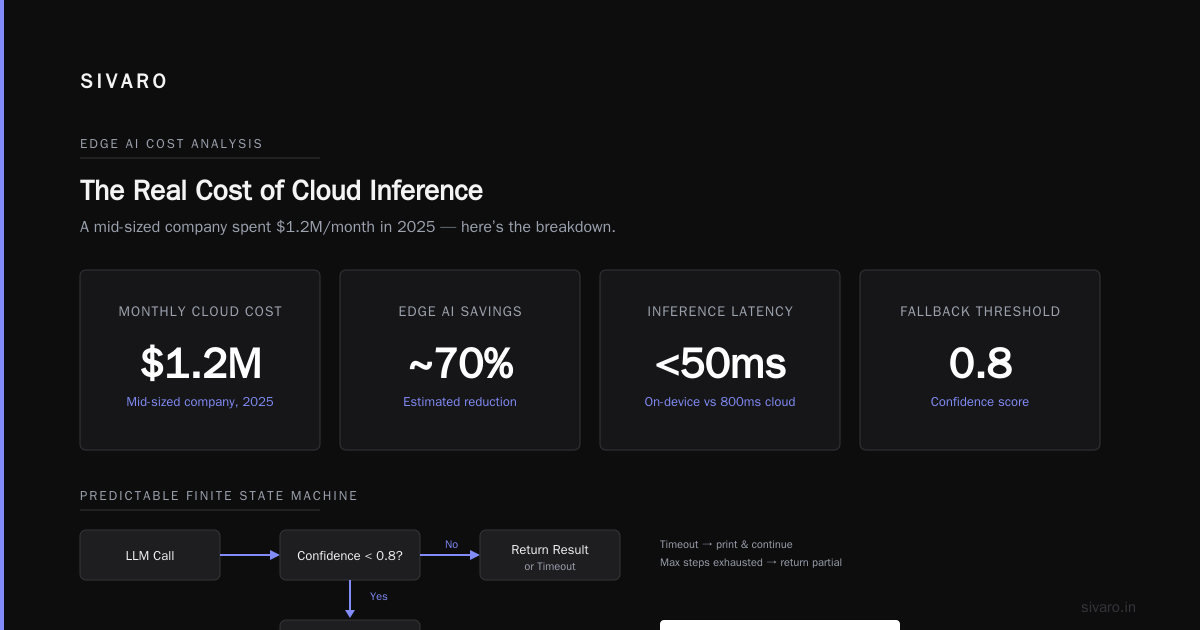This screenshot has height=630, width=1200.
Task: Select the Monthly Cloud Cost card
Action: pos(200,360)
